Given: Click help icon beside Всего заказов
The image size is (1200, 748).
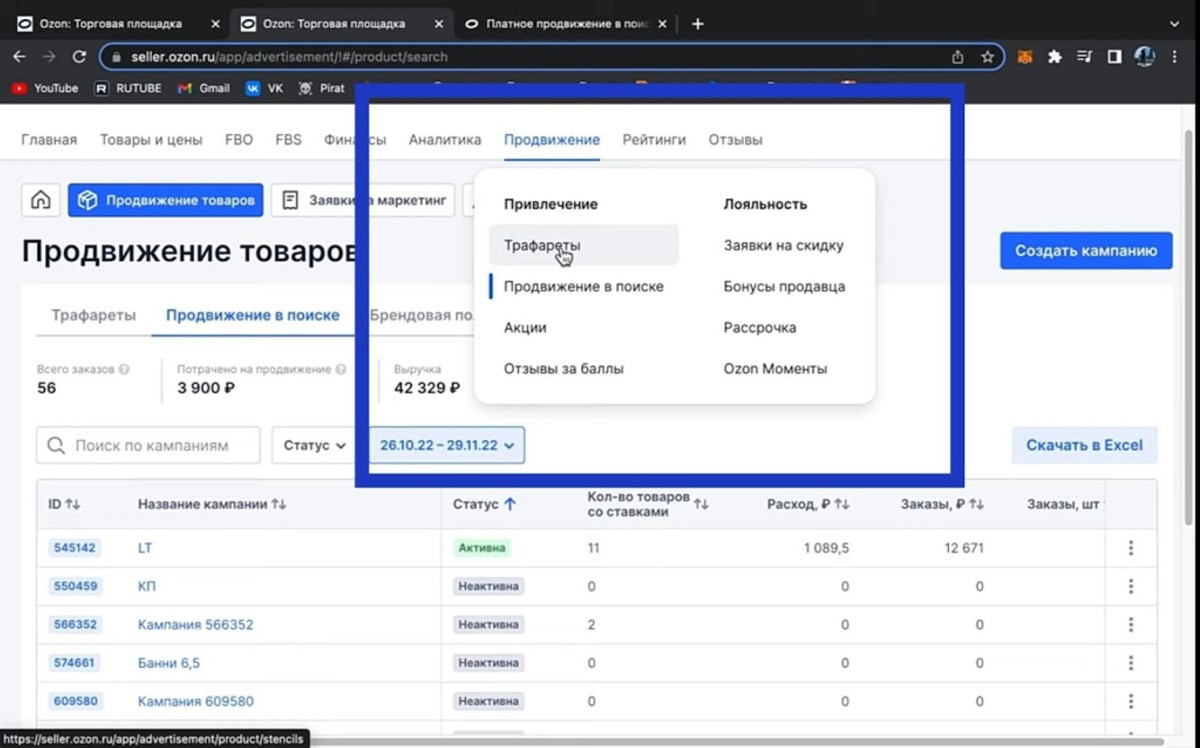Looking at the screenshot, I should (x=124, y=369).
